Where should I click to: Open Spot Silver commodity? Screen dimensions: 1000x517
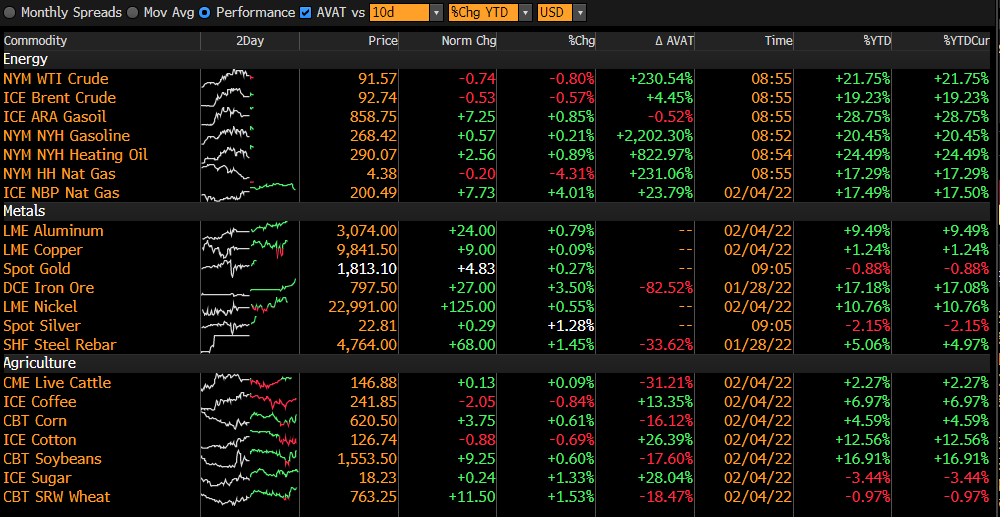click(x=42, y=326)
